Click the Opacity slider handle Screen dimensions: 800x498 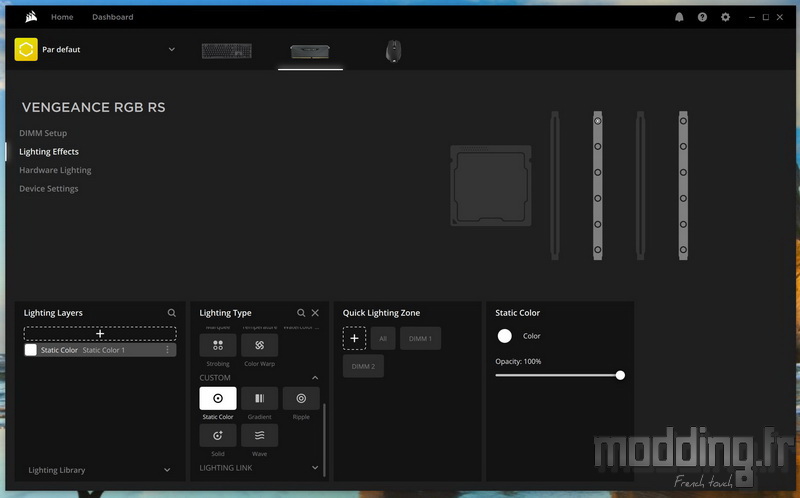[620, 376]
